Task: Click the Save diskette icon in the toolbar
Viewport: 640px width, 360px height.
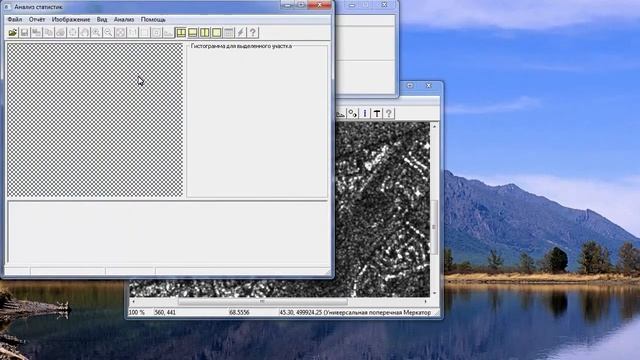Action: coord(24,33)
